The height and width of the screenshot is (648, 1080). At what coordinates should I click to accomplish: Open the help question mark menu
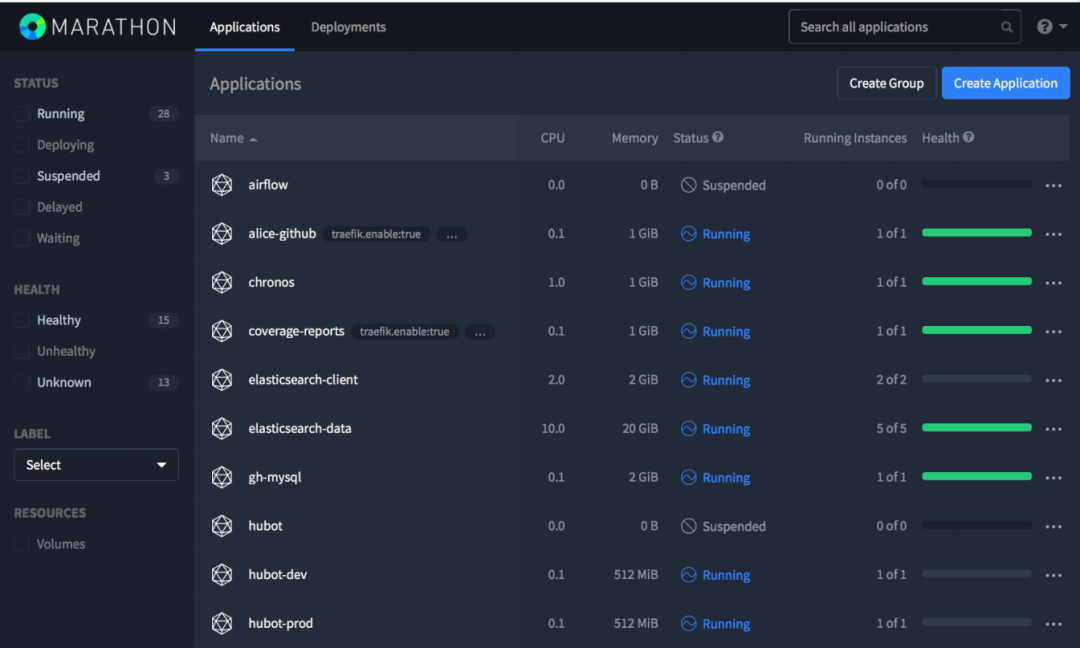(1044, 27)
